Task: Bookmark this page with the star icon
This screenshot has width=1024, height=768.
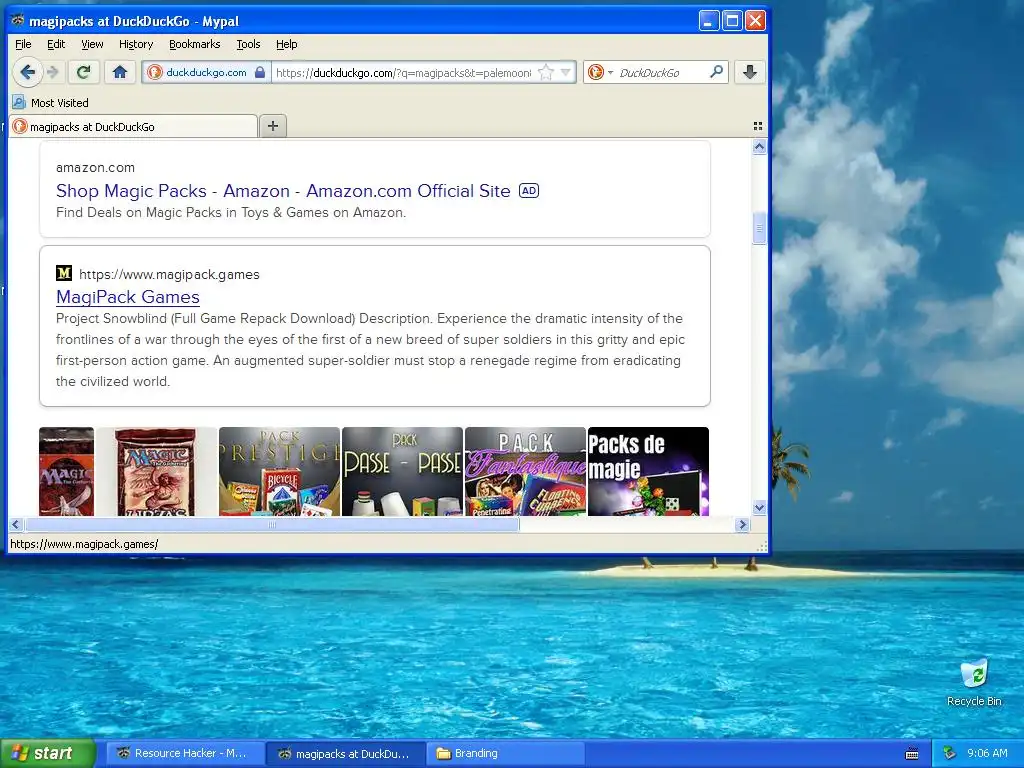Action: [546, 72]
